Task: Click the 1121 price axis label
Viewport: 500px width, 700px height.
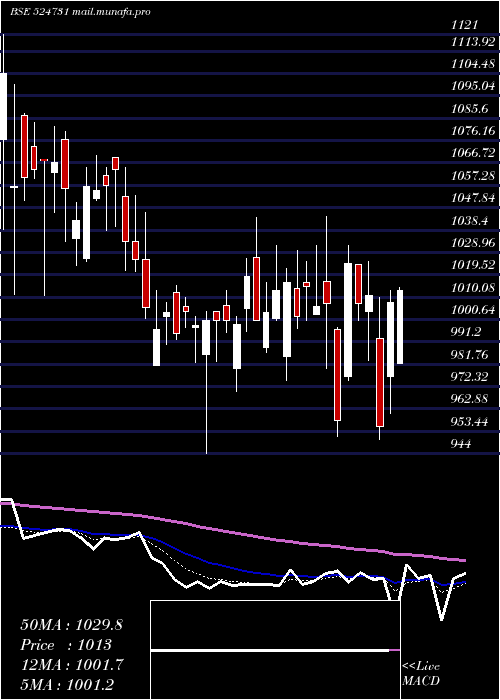Action: tap(465, 25)
